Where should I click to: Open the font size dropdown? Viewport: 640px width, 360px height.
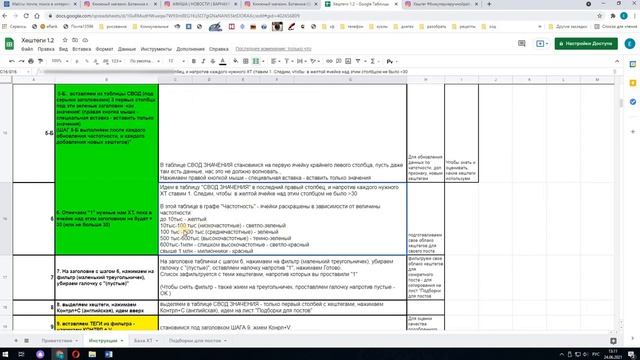coord(176,61)
